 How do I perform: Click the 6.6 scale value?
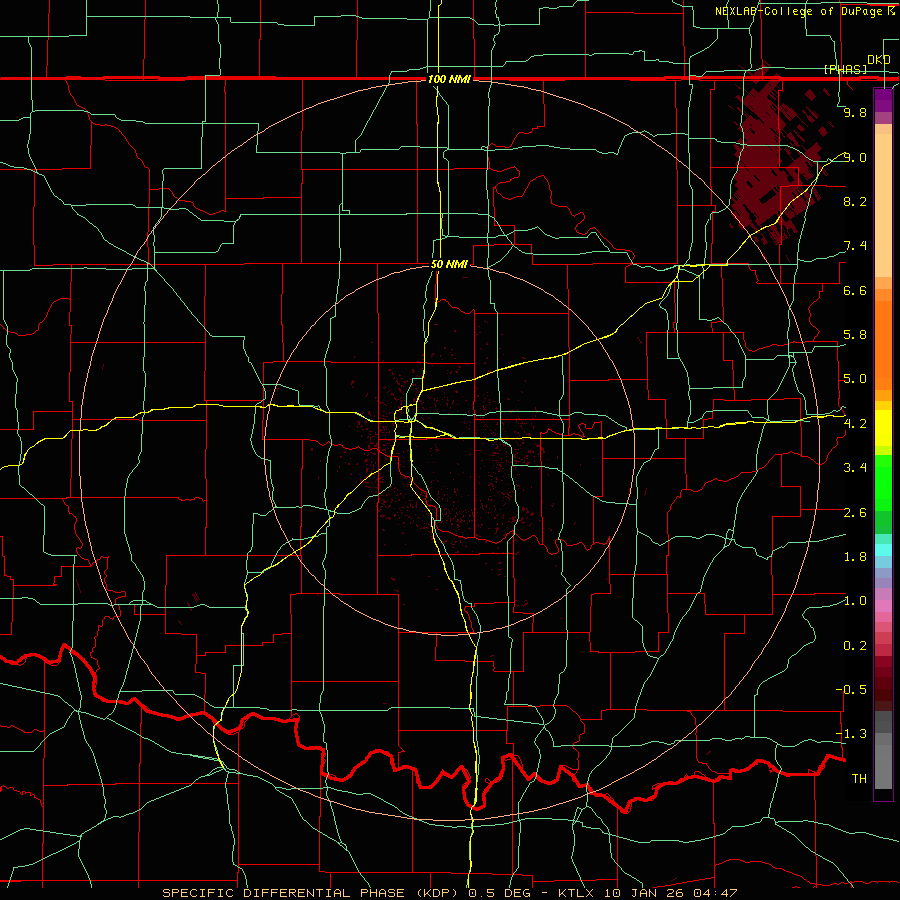click(855, 290)
